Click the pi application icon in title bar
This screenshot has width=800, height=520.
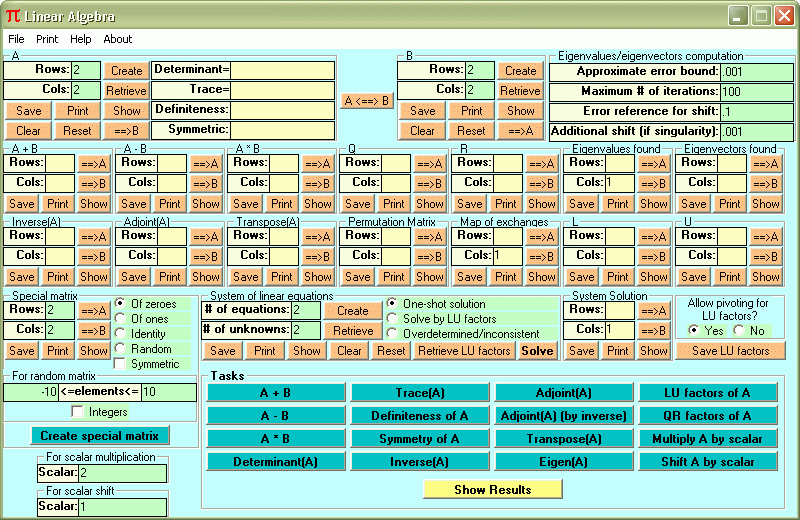tap(12, 16)
